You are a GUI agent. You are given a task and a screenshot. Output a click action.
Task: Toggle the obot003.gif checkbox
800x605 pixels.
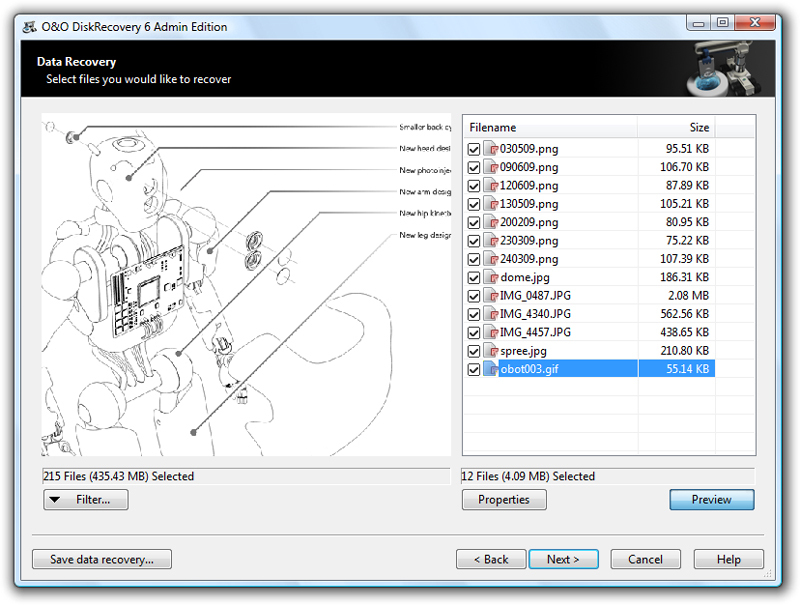coord(473,370)
